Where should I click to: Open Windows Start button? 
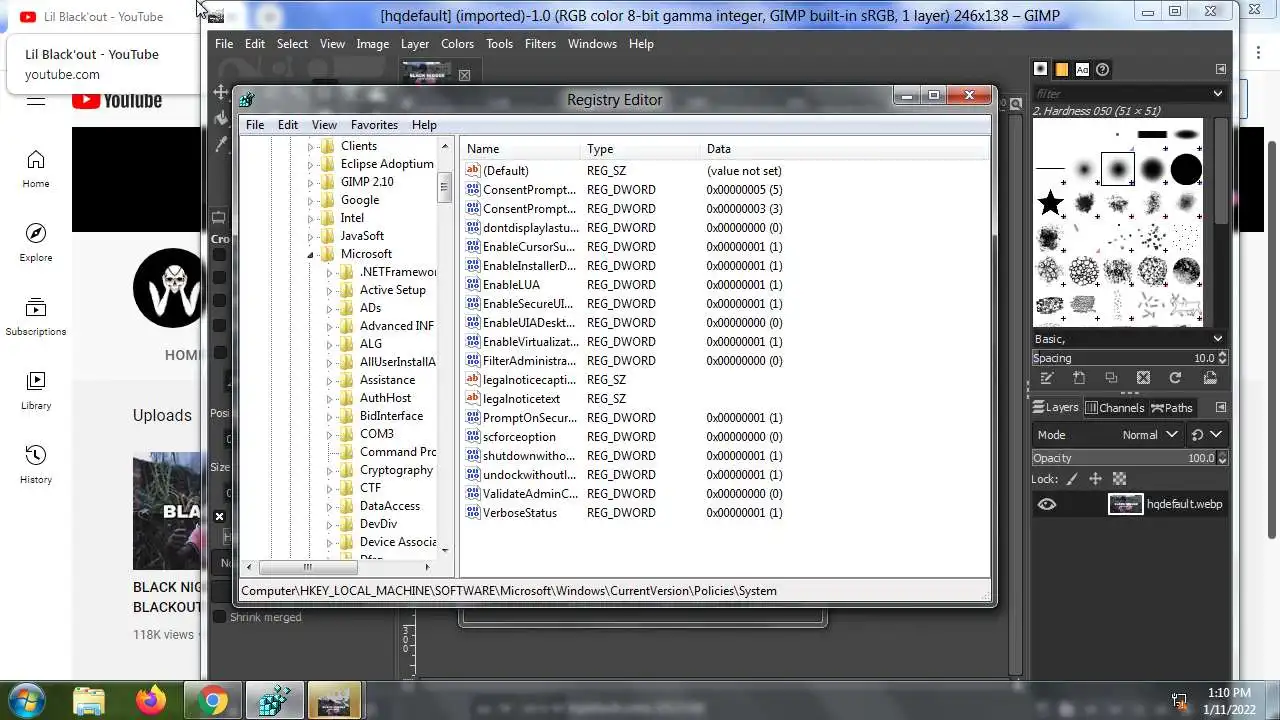[x=25, y=700]
